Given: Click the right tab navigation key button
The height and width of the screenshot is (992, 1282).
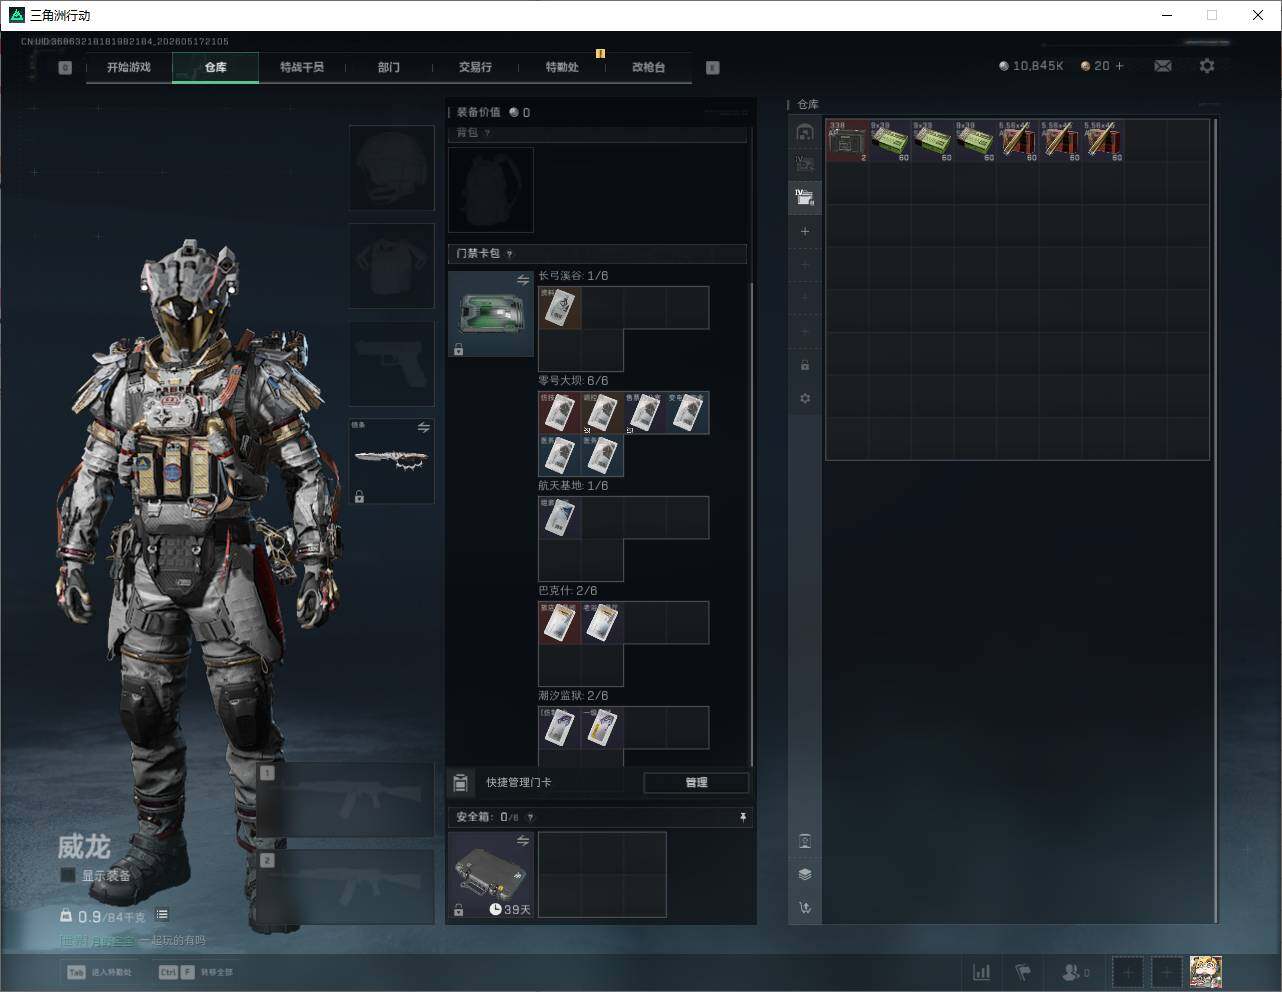Looking at the screenshot, I should [x=713, y=68].
